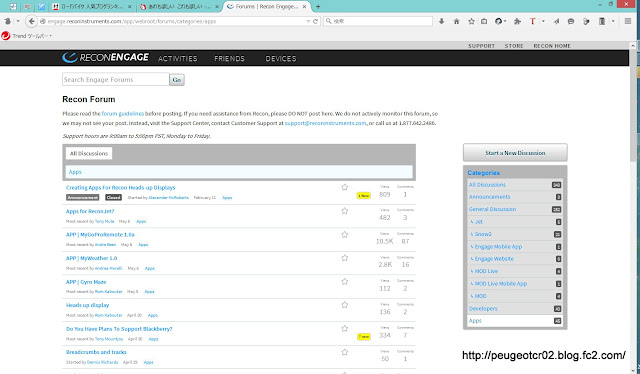This screenshot has height=374, width=640.
Task: Click the RECON HOME link
Action: click(552, 46)
